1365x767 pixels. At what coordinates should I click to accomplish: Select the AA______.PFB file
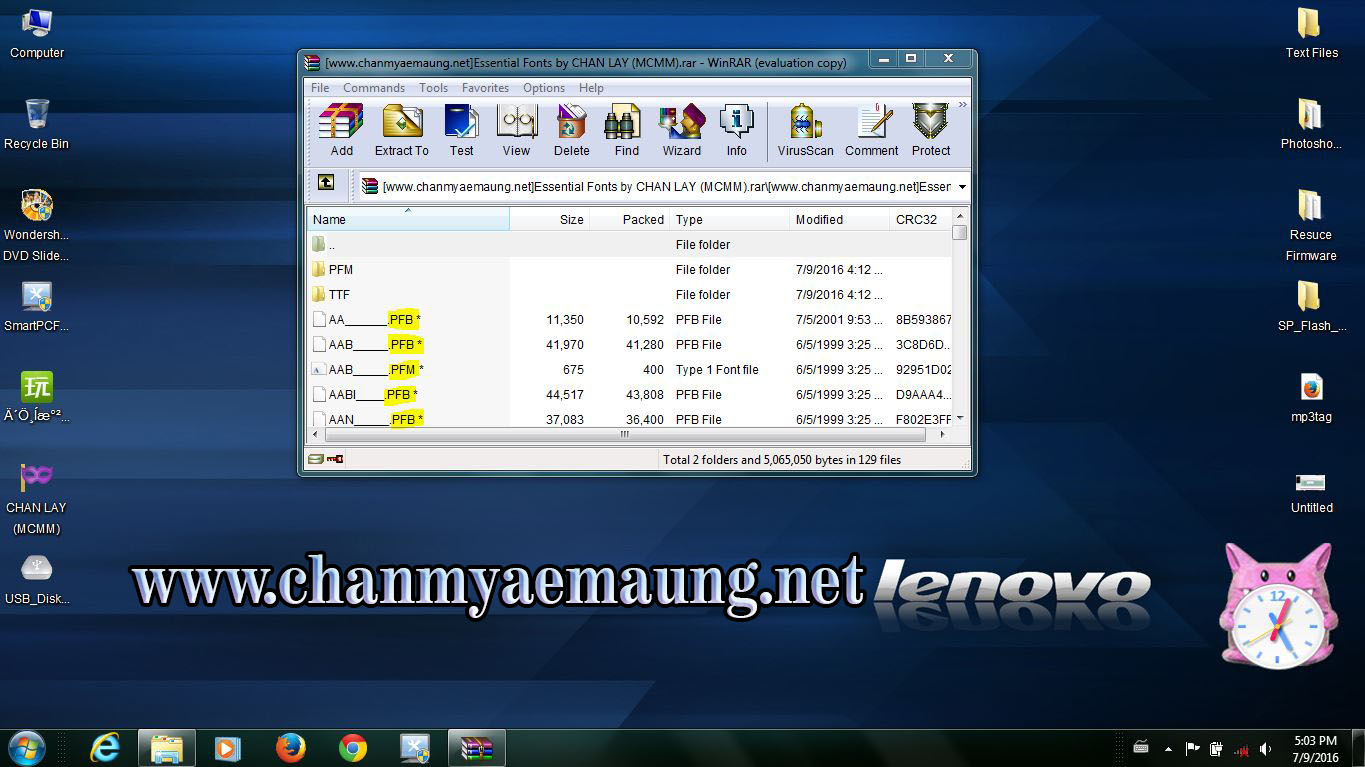630,320
